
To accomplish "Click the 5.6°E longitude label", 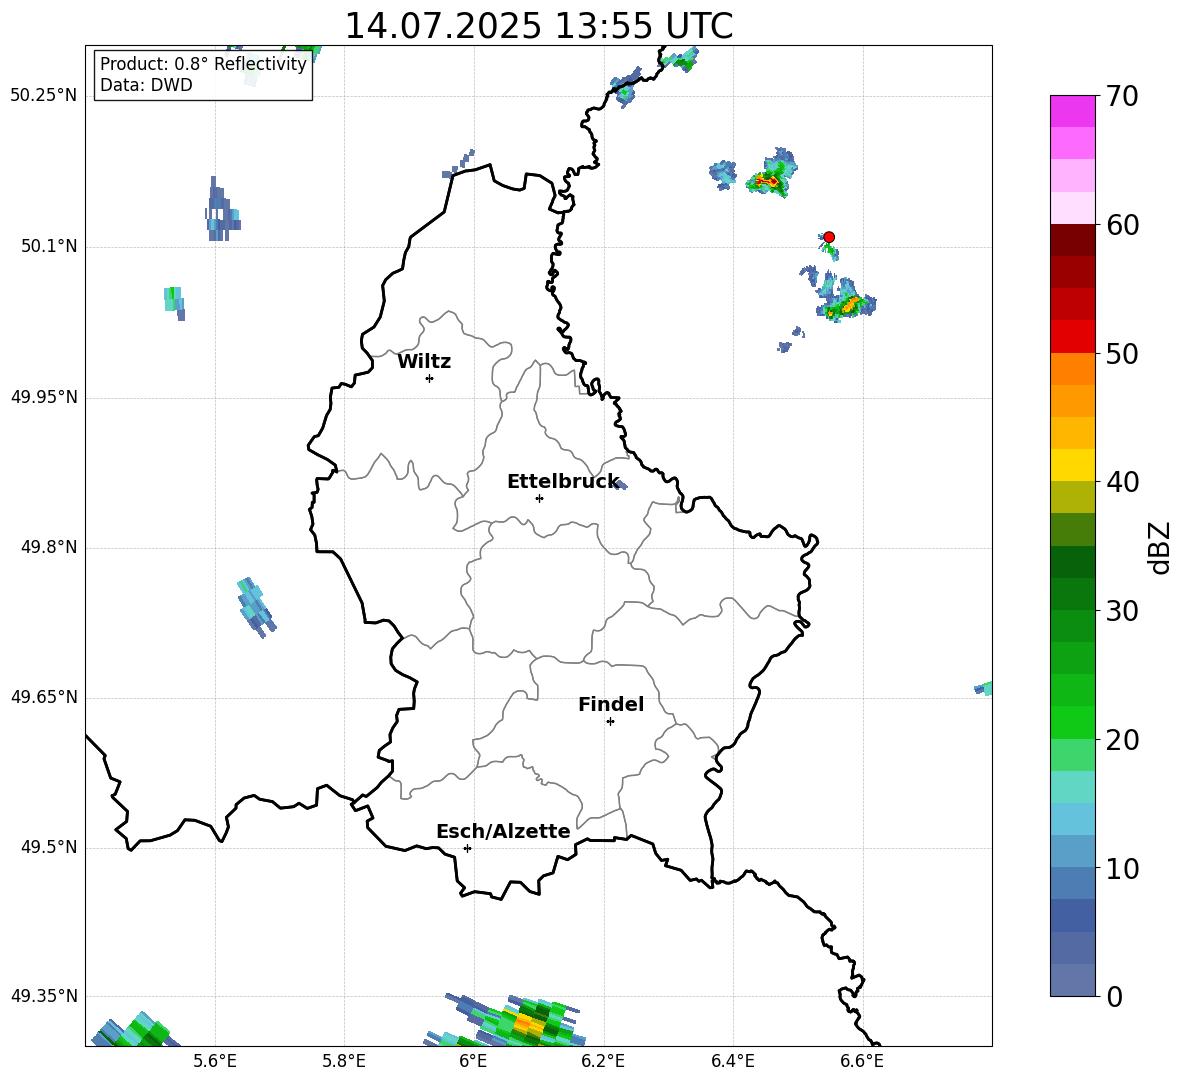I will [214, 1061].
